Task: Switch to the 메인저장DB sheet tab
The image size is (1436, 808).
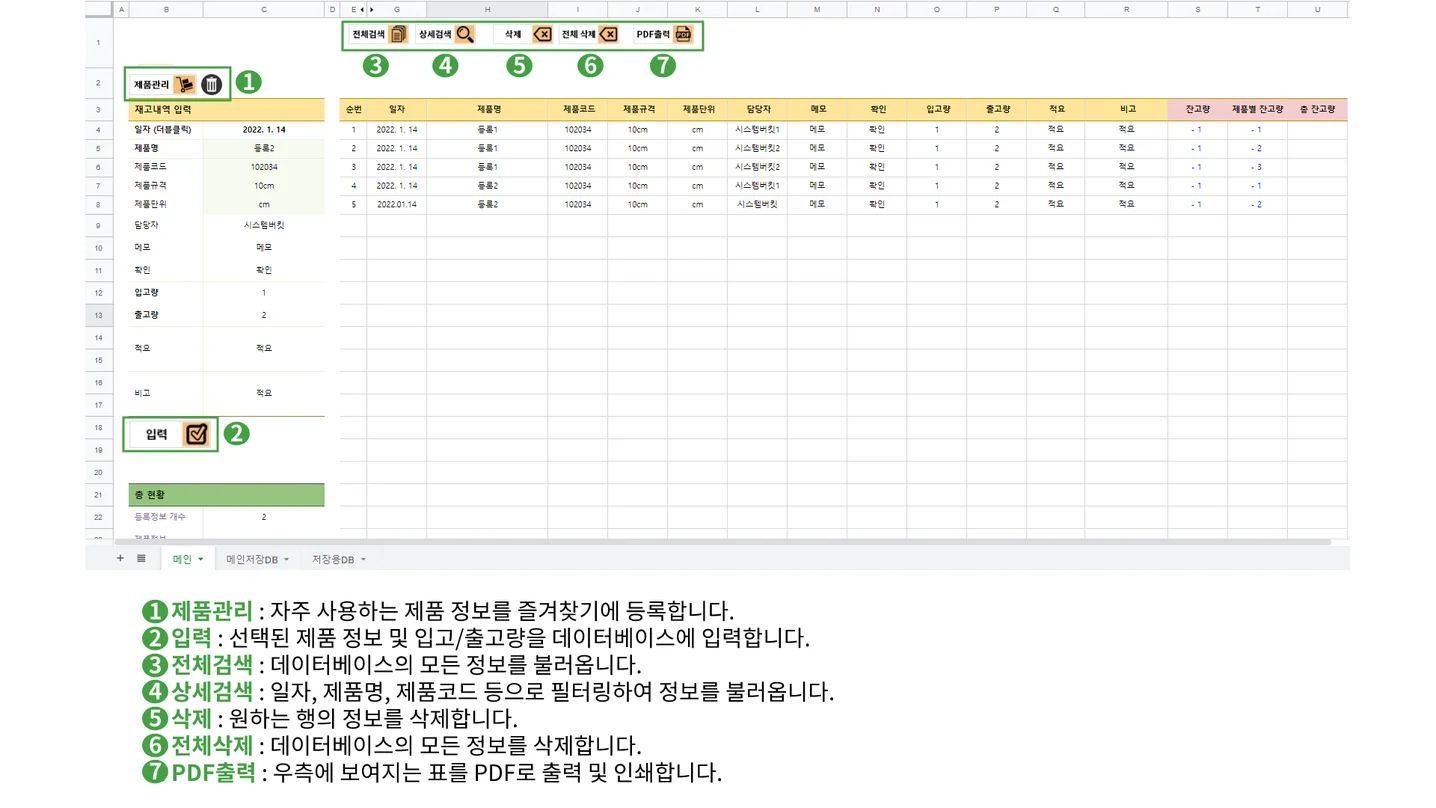Action: pos(258,559)
